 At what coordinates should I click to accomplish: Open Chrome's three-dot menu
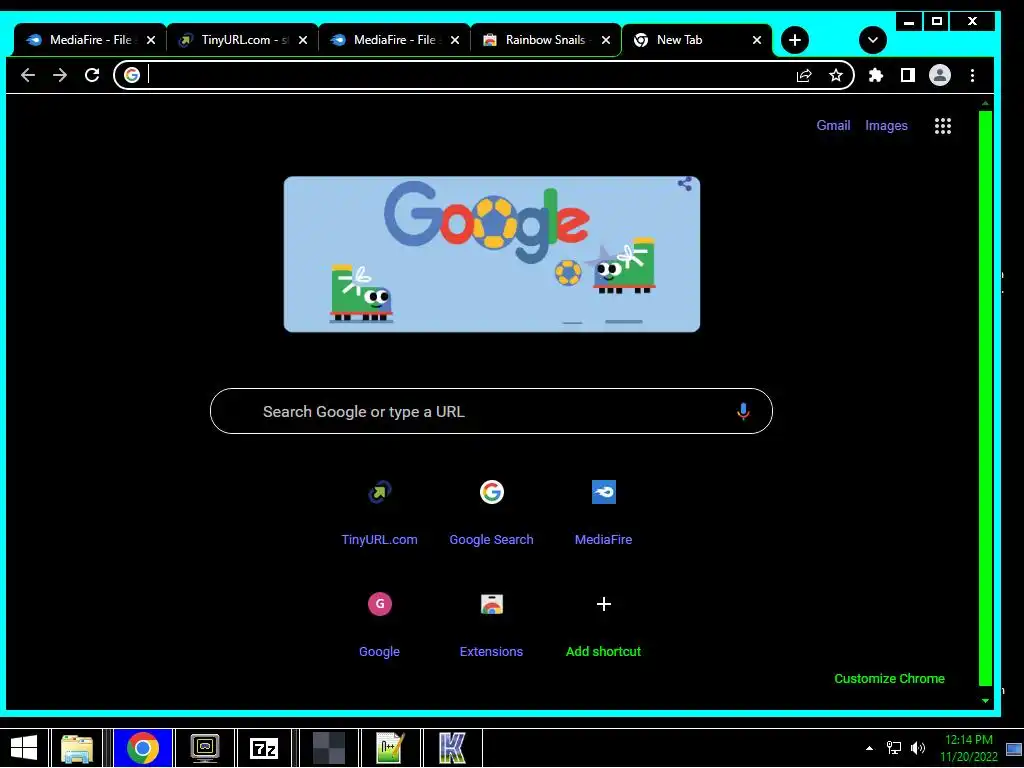[972, 75]
